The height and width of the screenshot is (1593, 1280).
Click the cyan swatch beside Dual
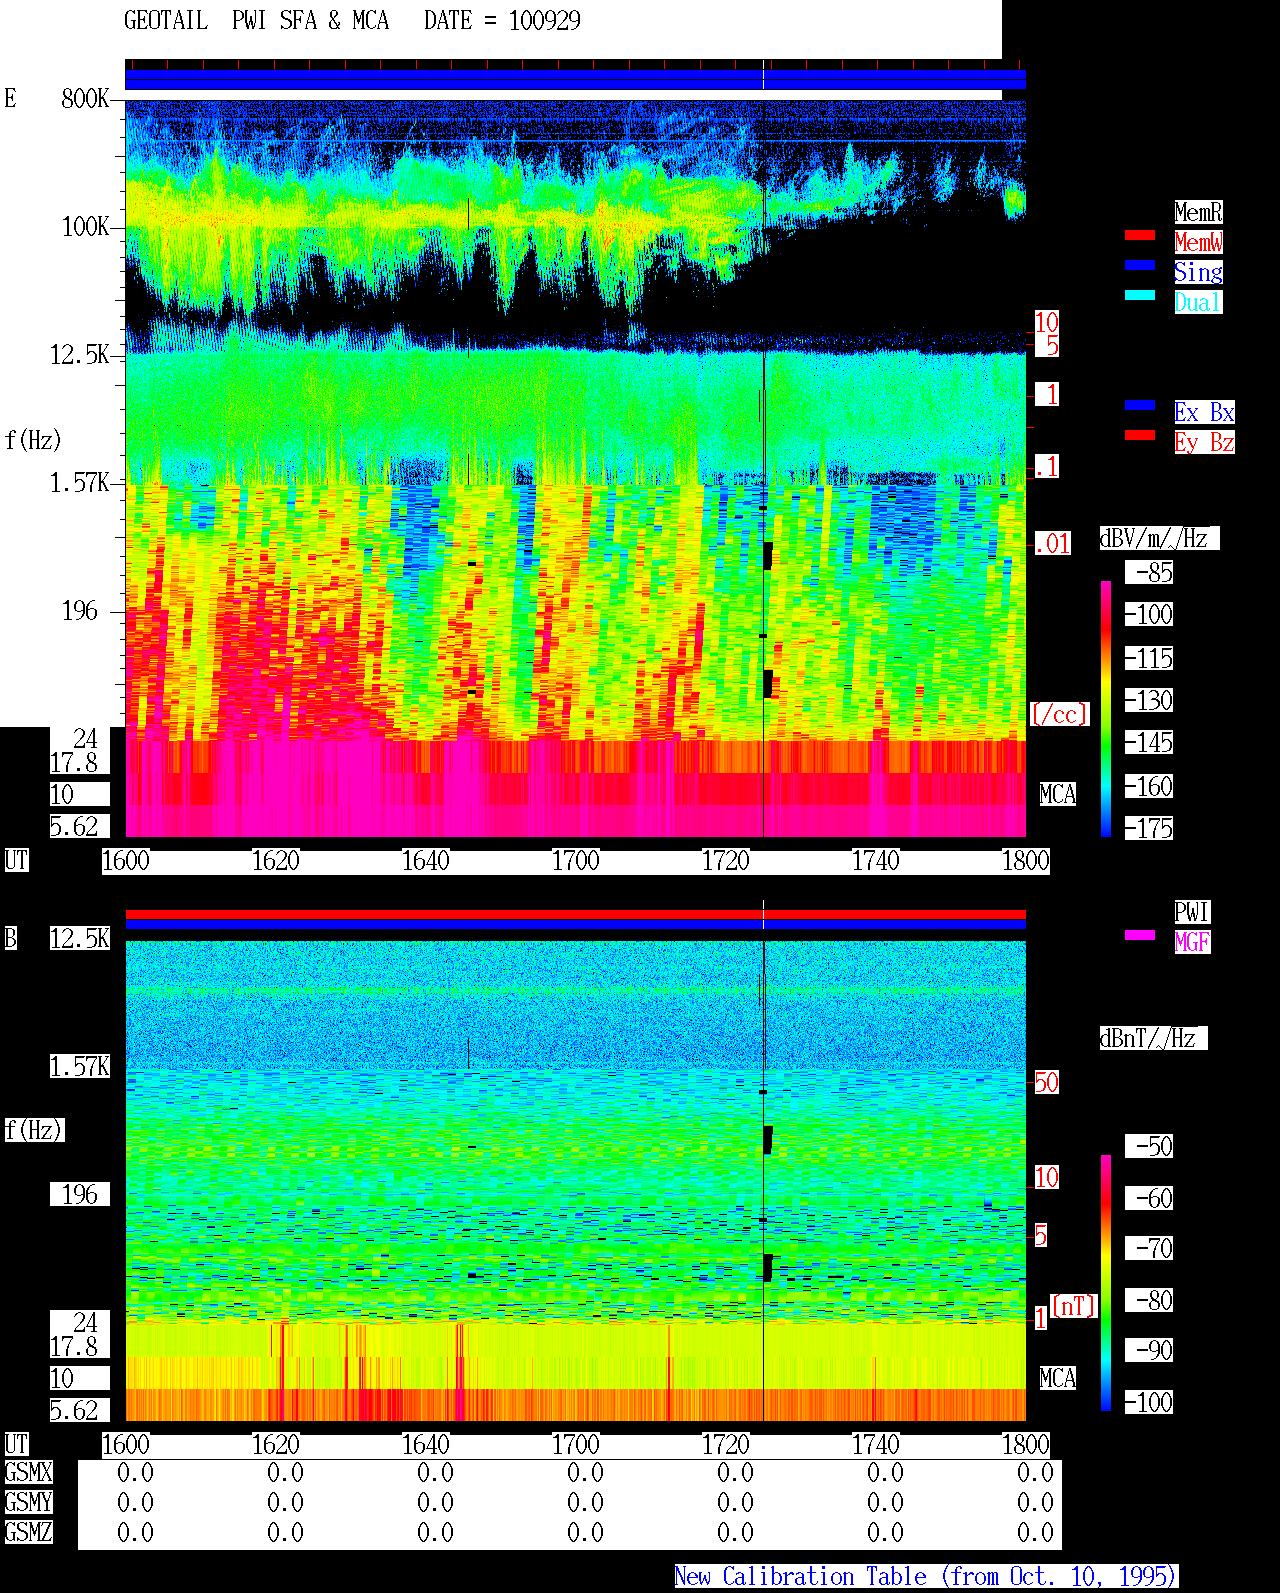[1140, 295]
